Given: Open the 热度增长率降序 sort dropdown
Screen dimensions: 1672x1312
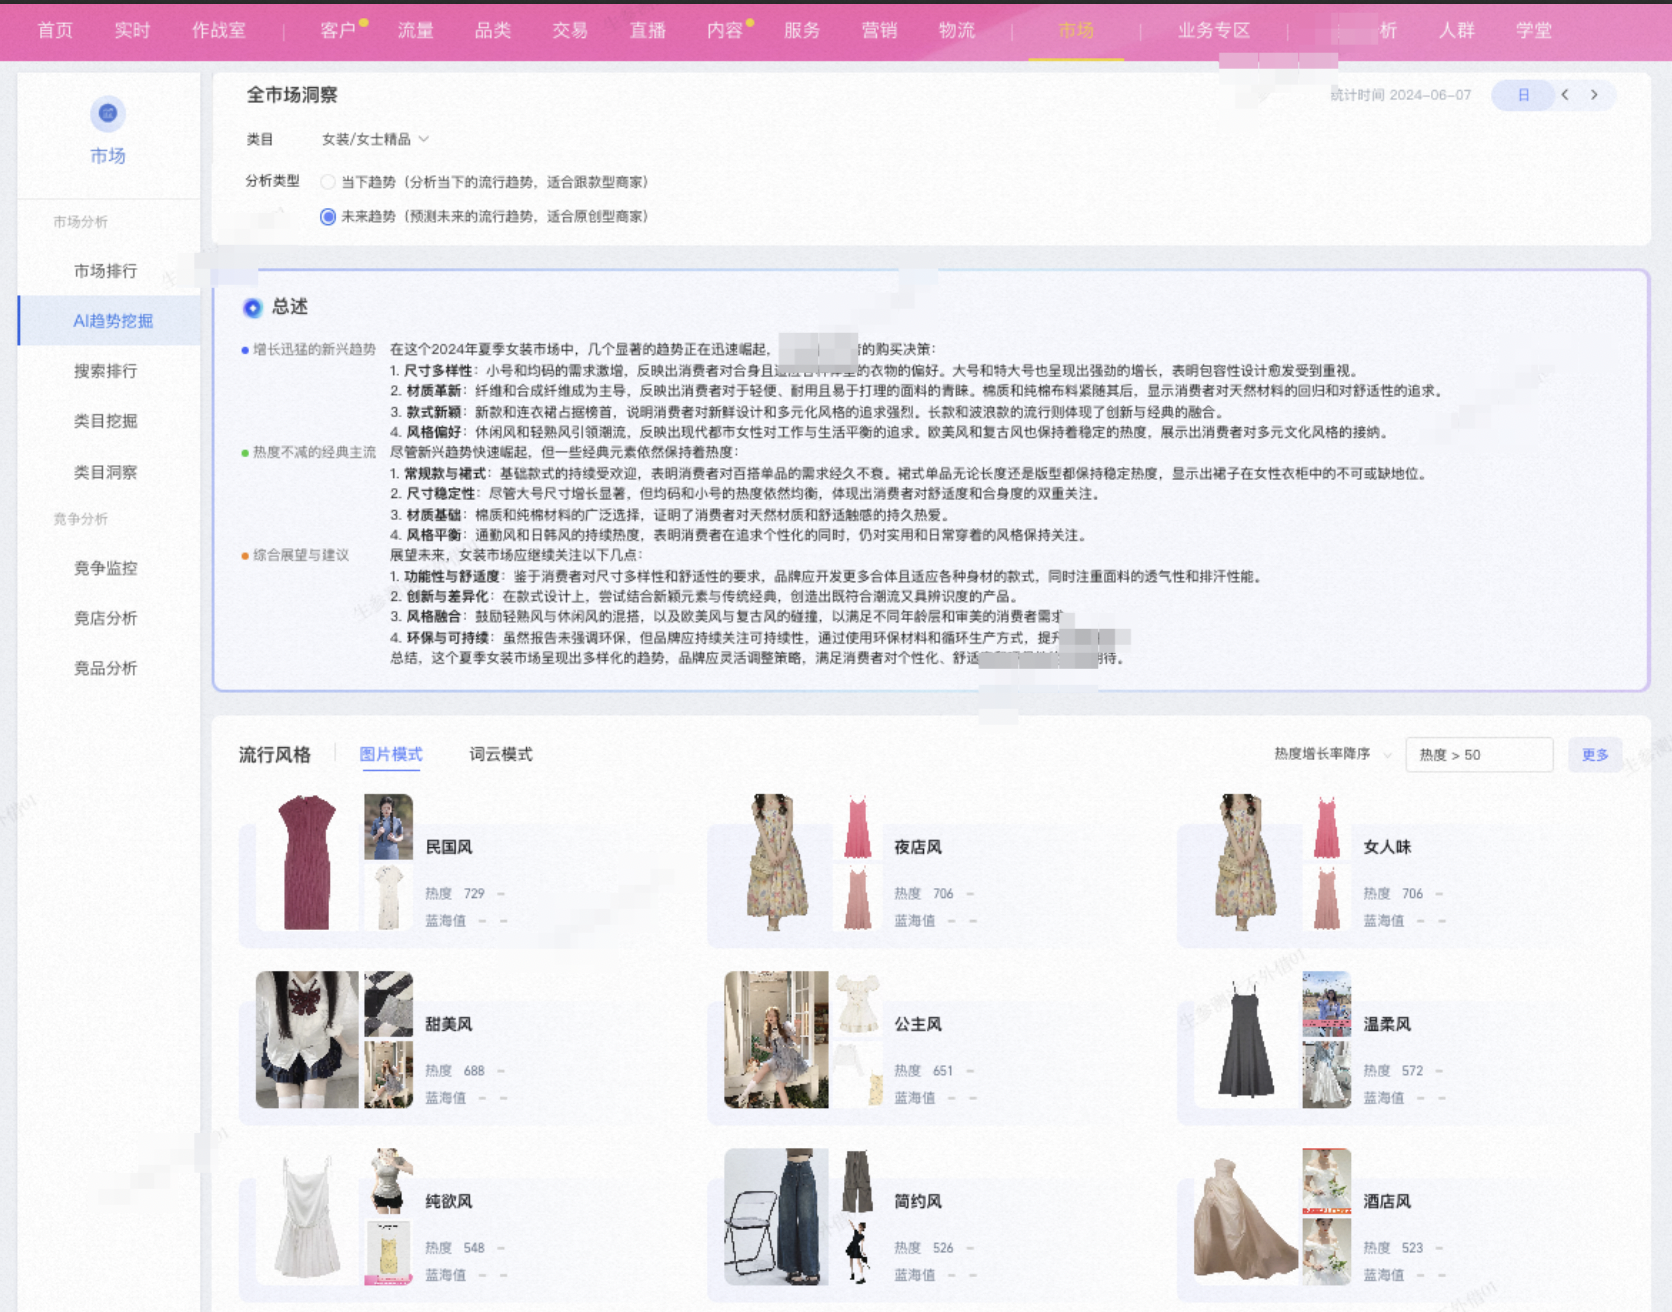Looking at the screenshot, I should (1333, 754).
